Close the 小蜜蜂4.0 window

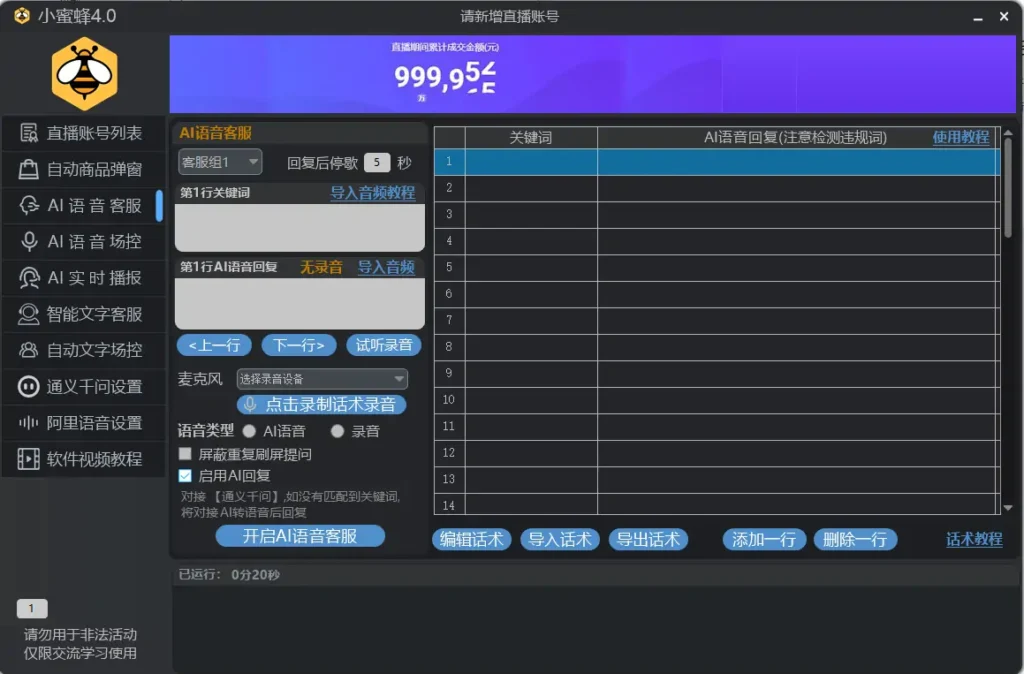coord(1004,16)
